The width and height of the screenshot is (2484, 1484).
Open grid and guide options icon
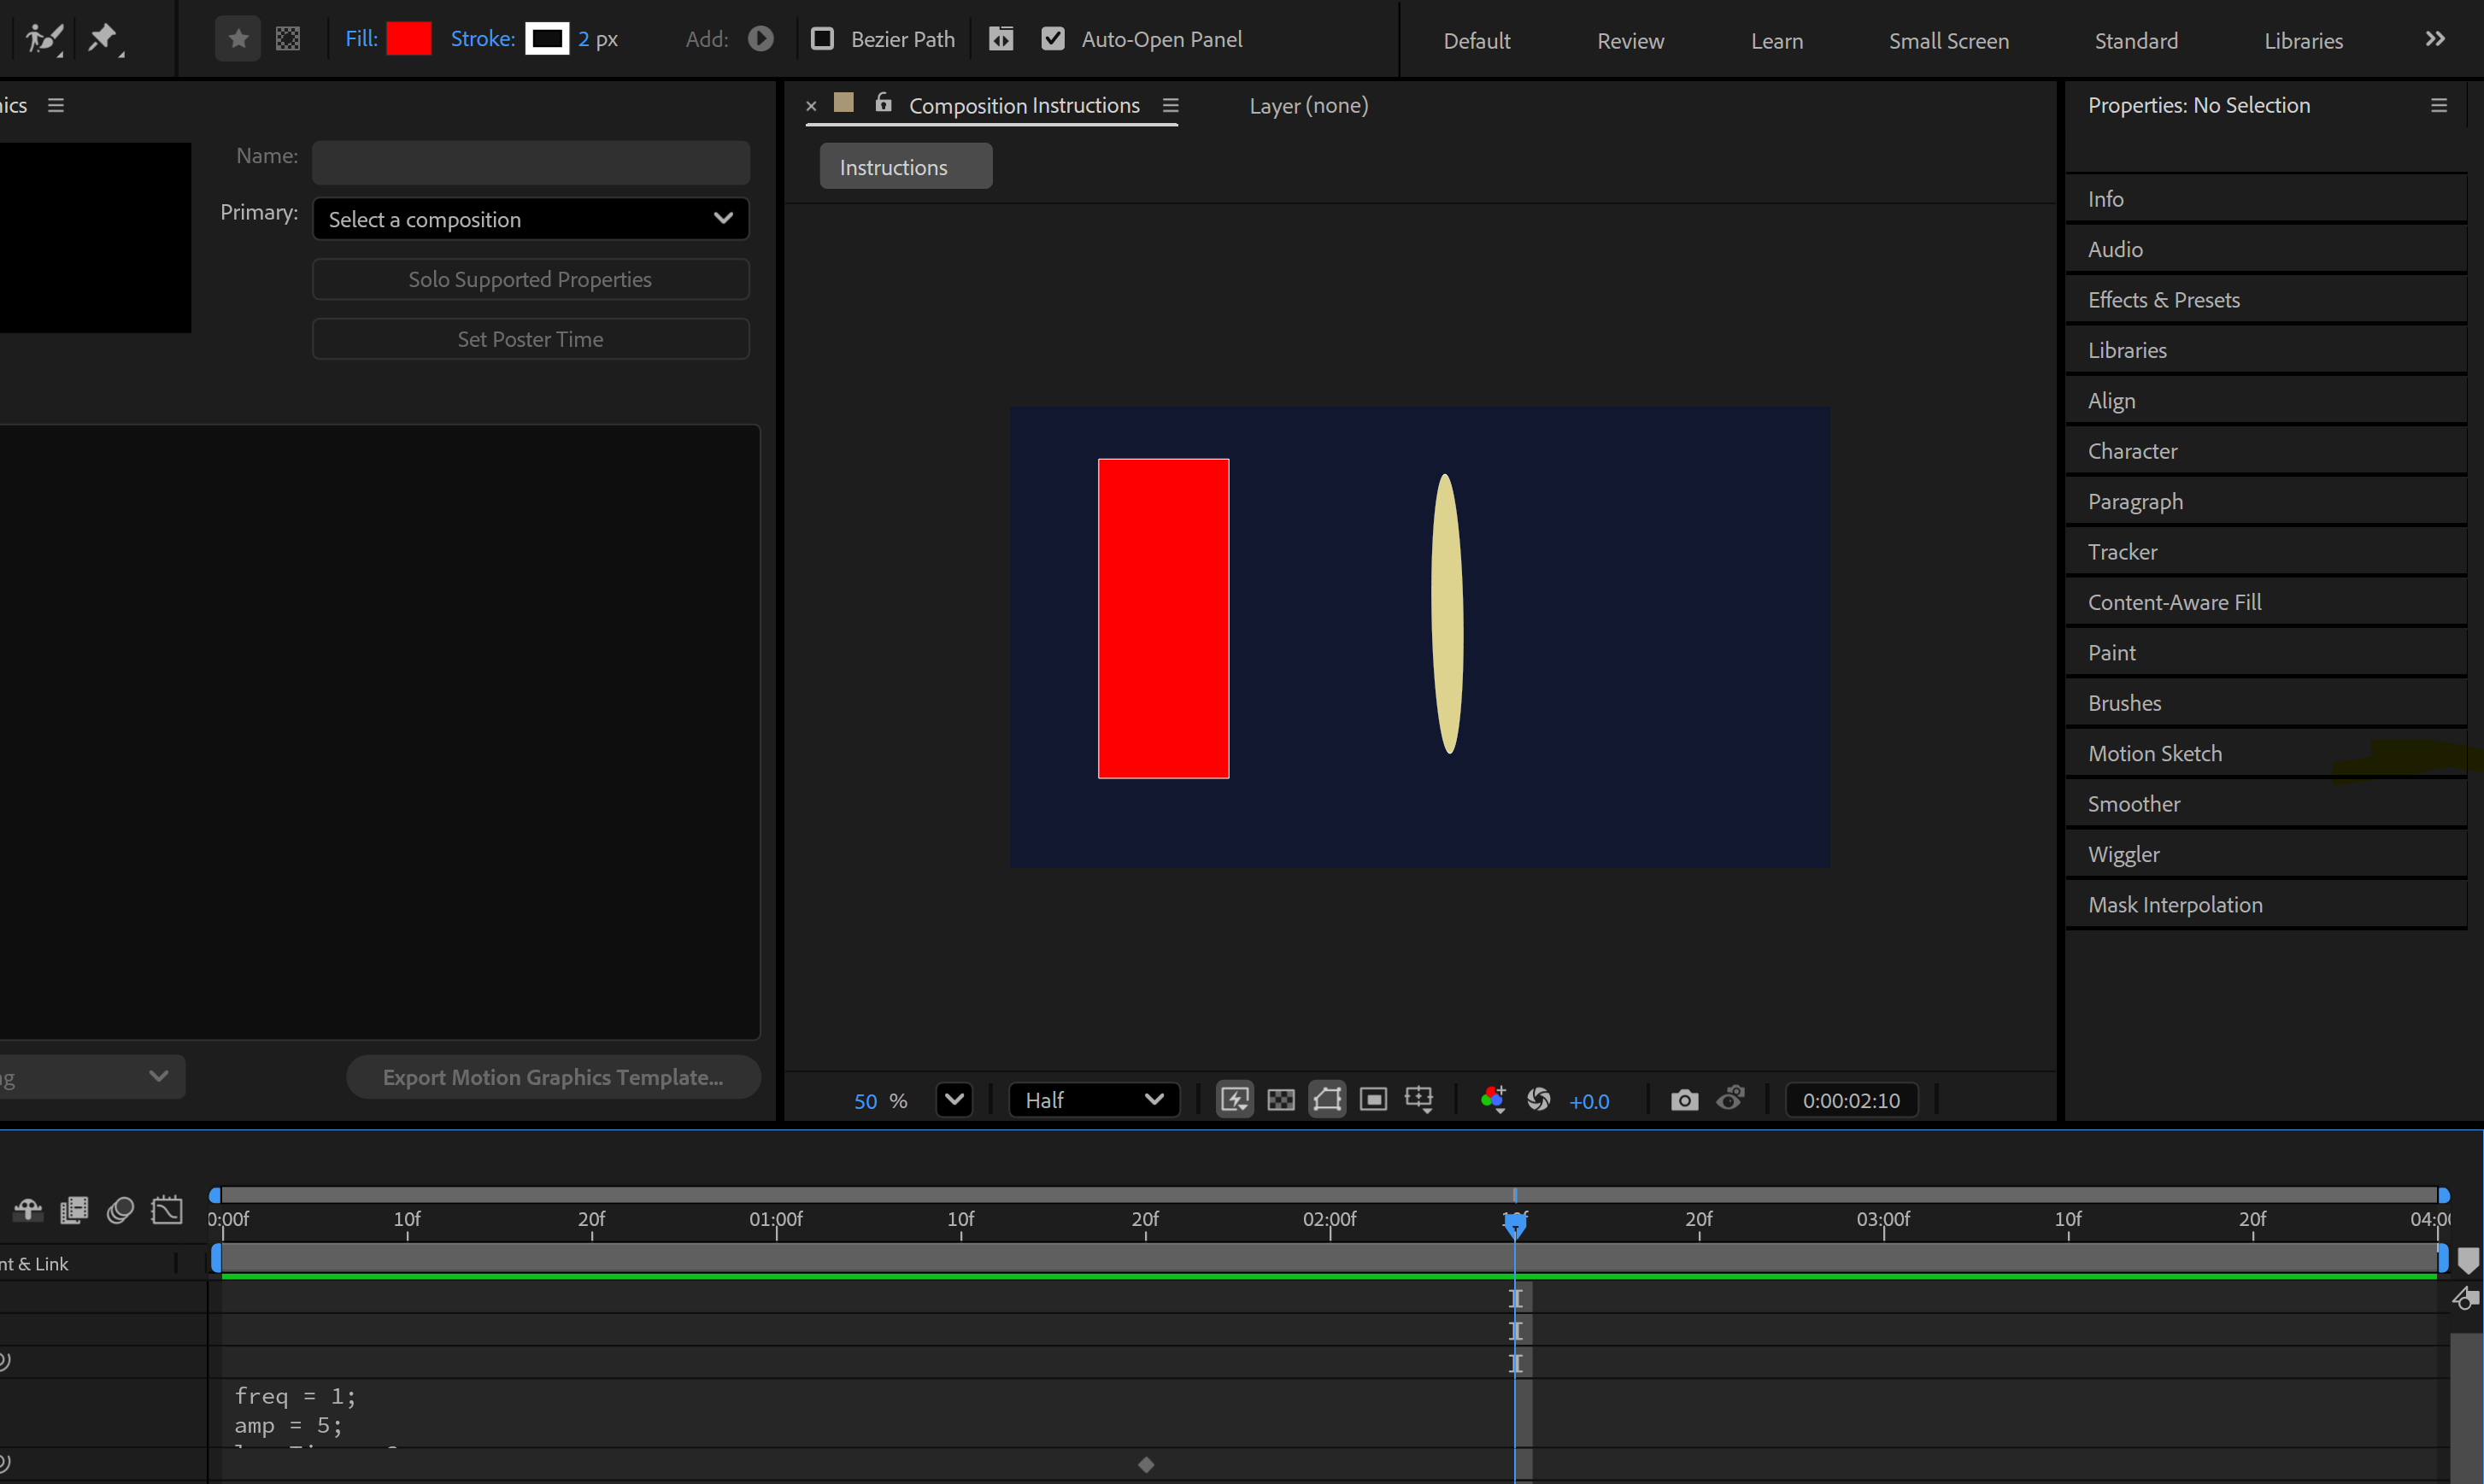1419,1100
